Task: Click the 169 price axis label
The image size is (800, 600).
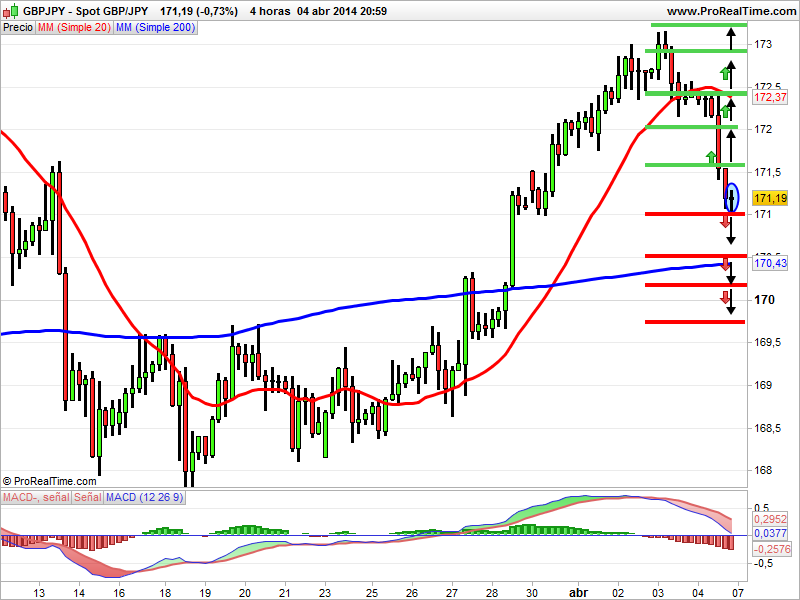Action: tap(763, 385)
